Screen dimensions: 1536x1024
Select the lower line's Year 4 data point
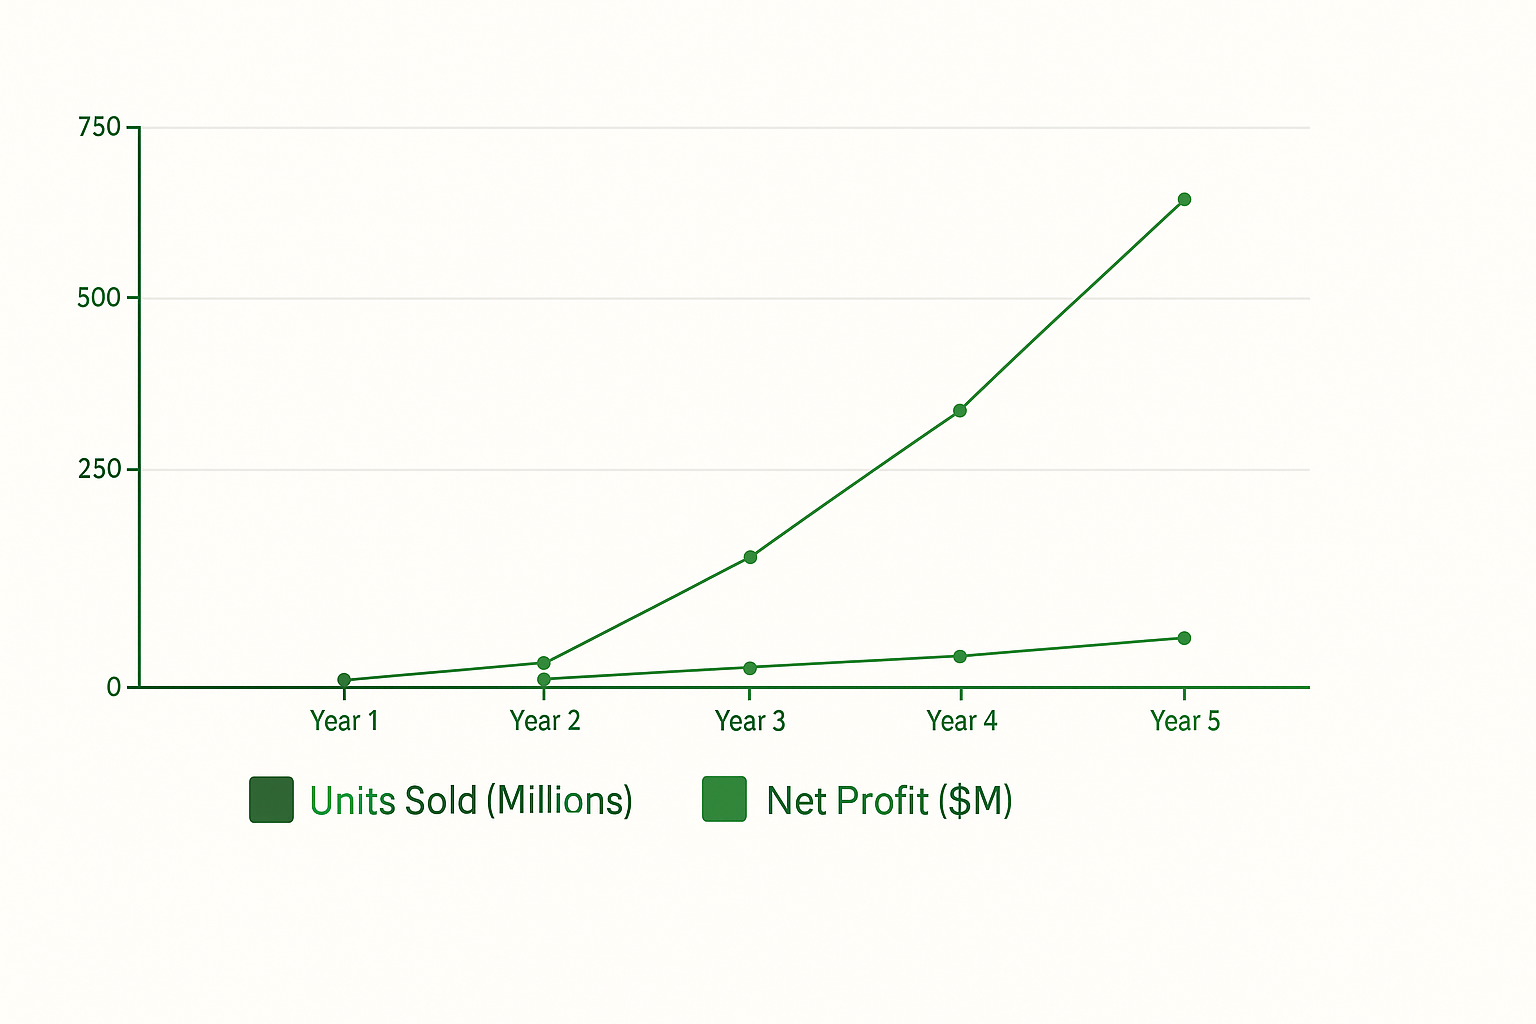point(960,656)
